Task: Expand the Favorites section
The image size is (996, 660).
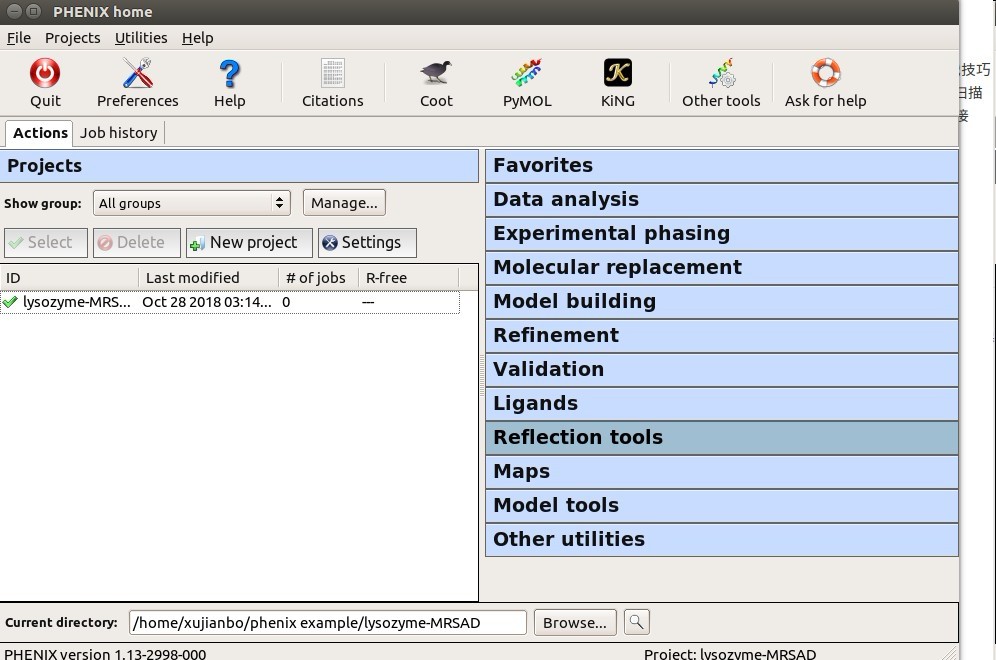Action: [x=722, y=166]
